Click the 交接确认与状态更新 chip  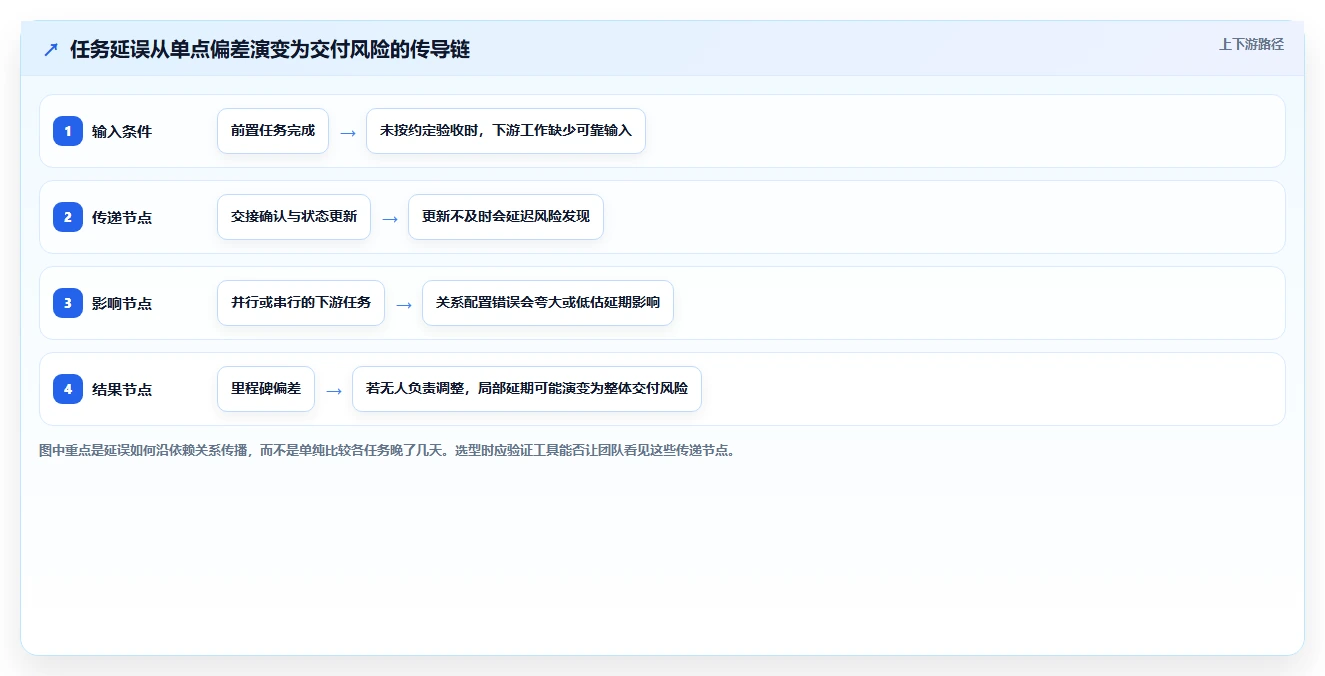294,217
